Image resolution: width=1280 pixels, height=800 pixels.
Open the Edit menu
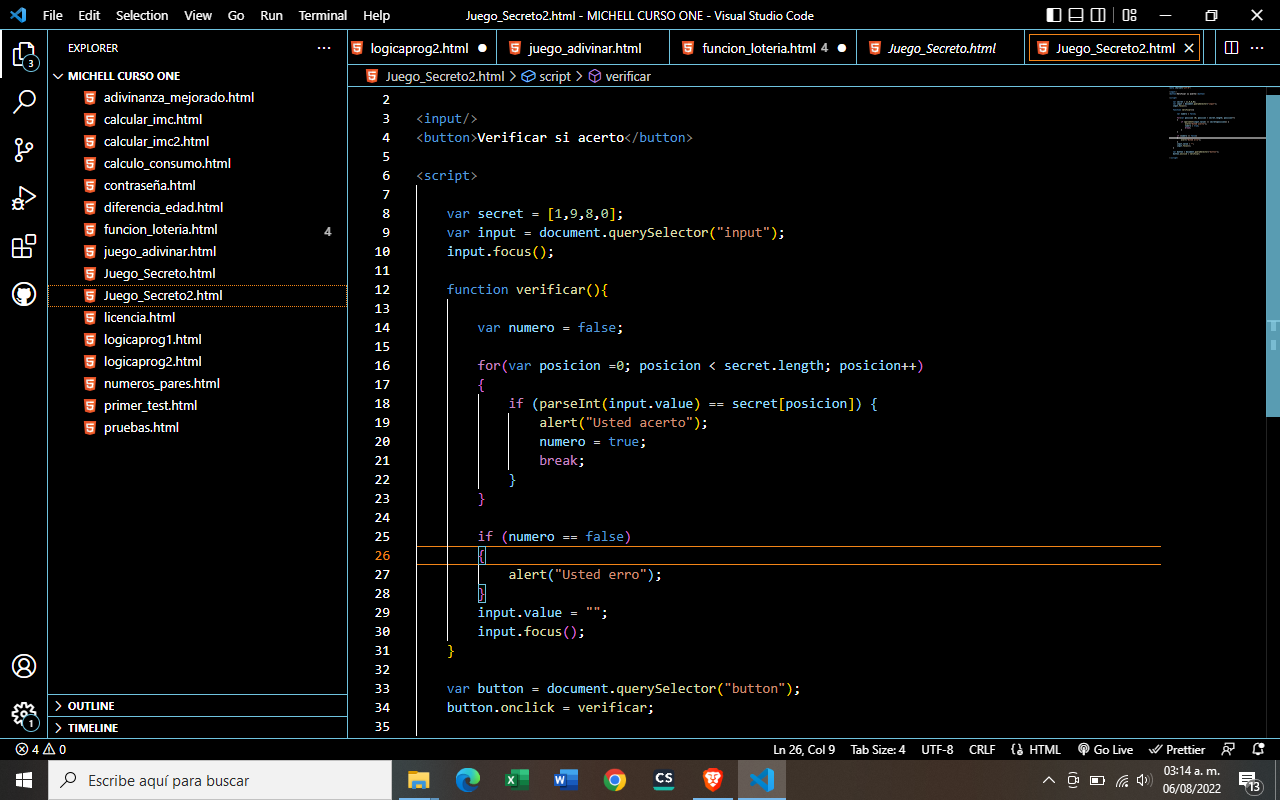point(89,15)
